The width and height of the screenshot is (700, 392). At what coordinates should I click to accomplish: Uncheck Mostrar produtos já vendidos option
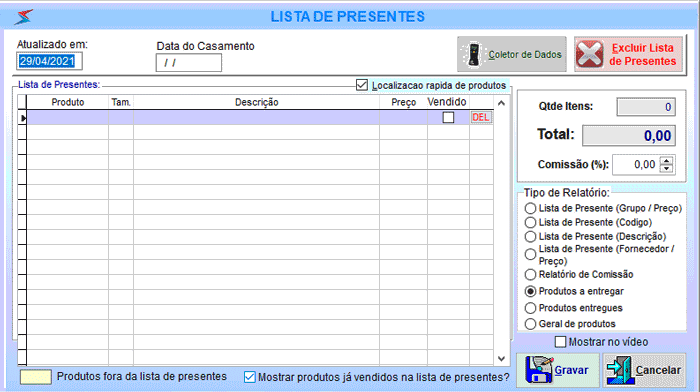[250, 377]
